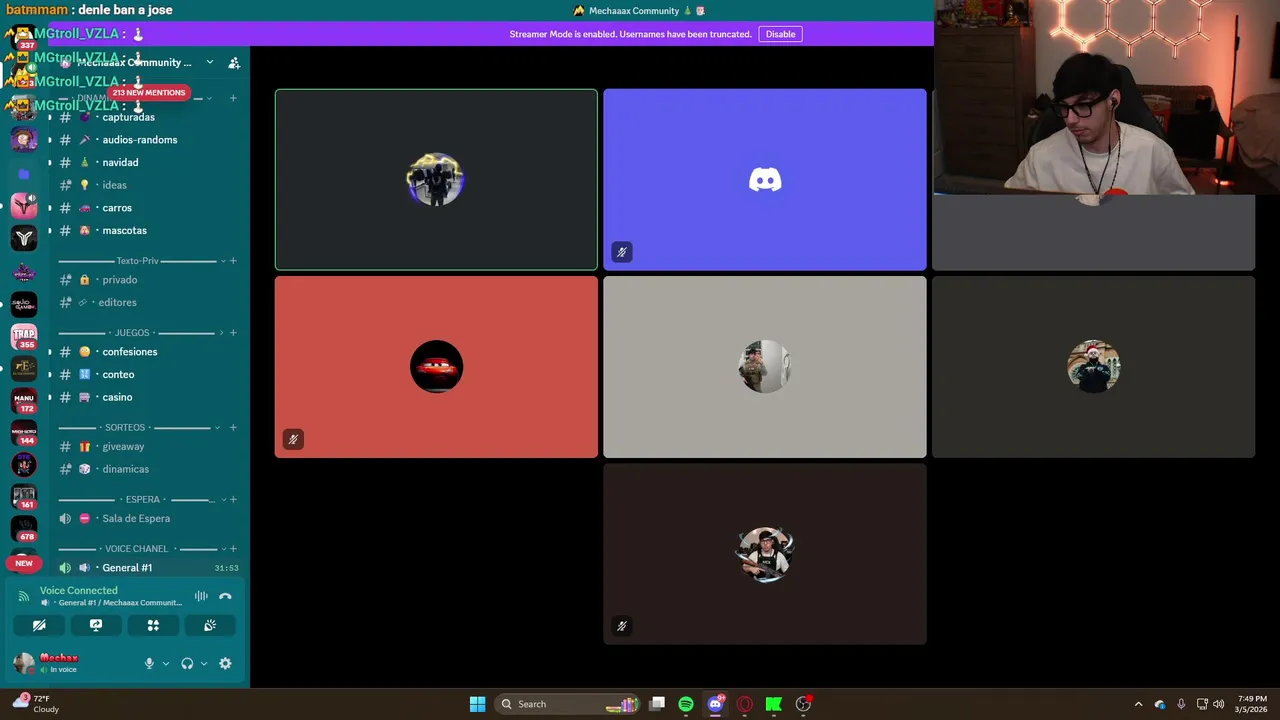The height and width of the screenshot is (720, 1280).
Task: Focus the blue Discord logo participant tile
Action: click(765, 180)
